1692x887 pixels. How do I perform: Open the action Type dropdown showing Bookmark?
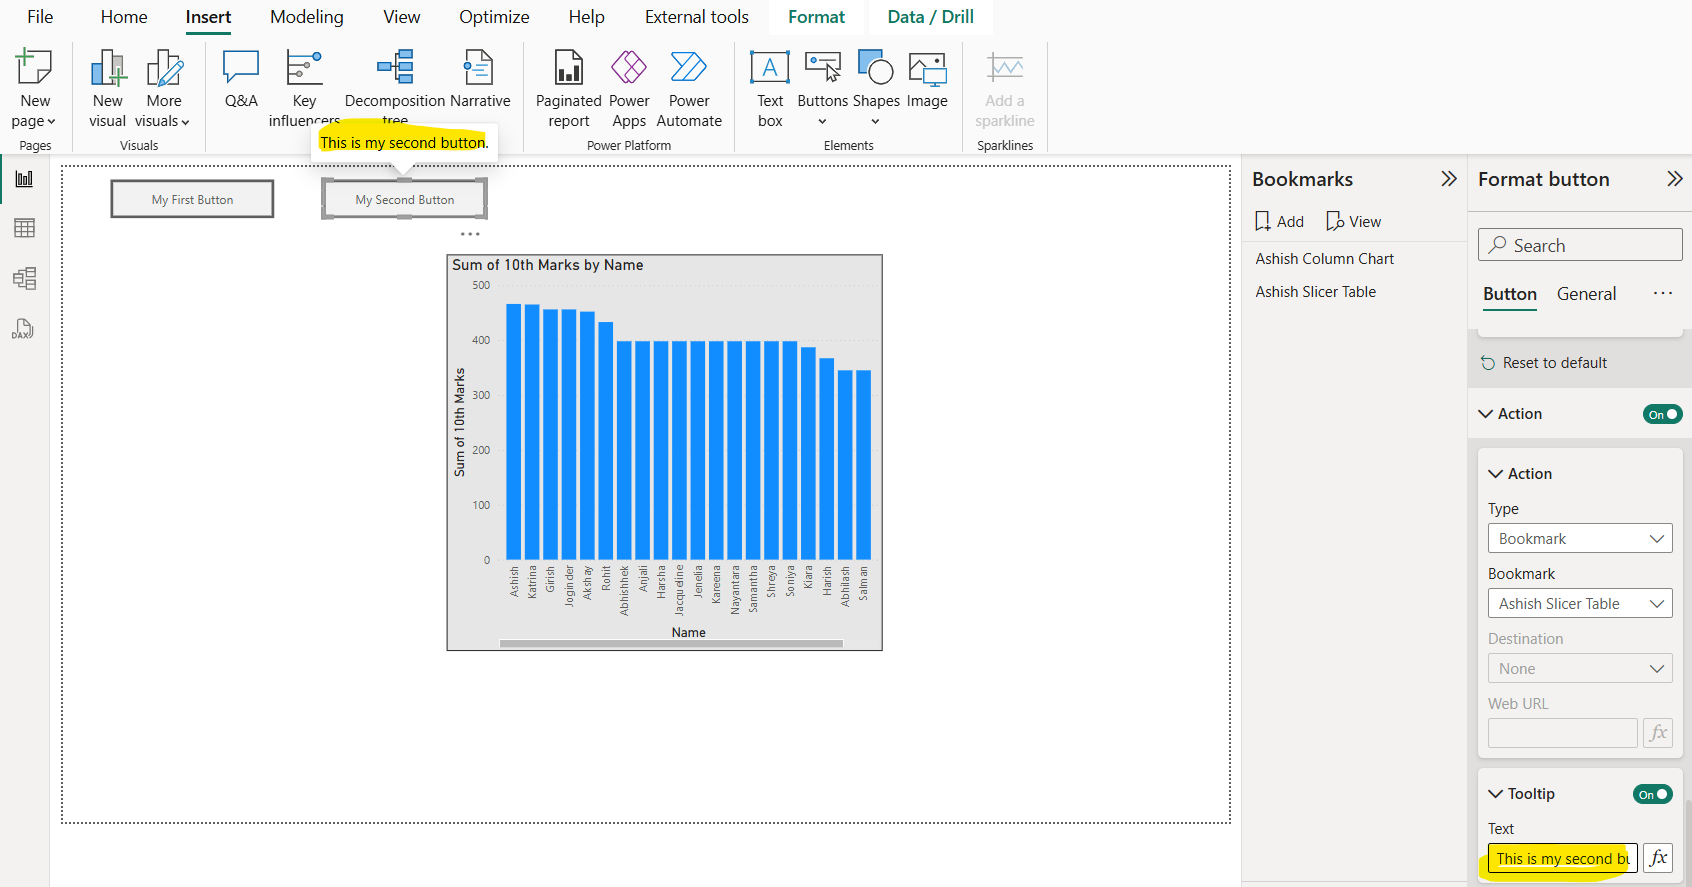tap(1579, 539)
